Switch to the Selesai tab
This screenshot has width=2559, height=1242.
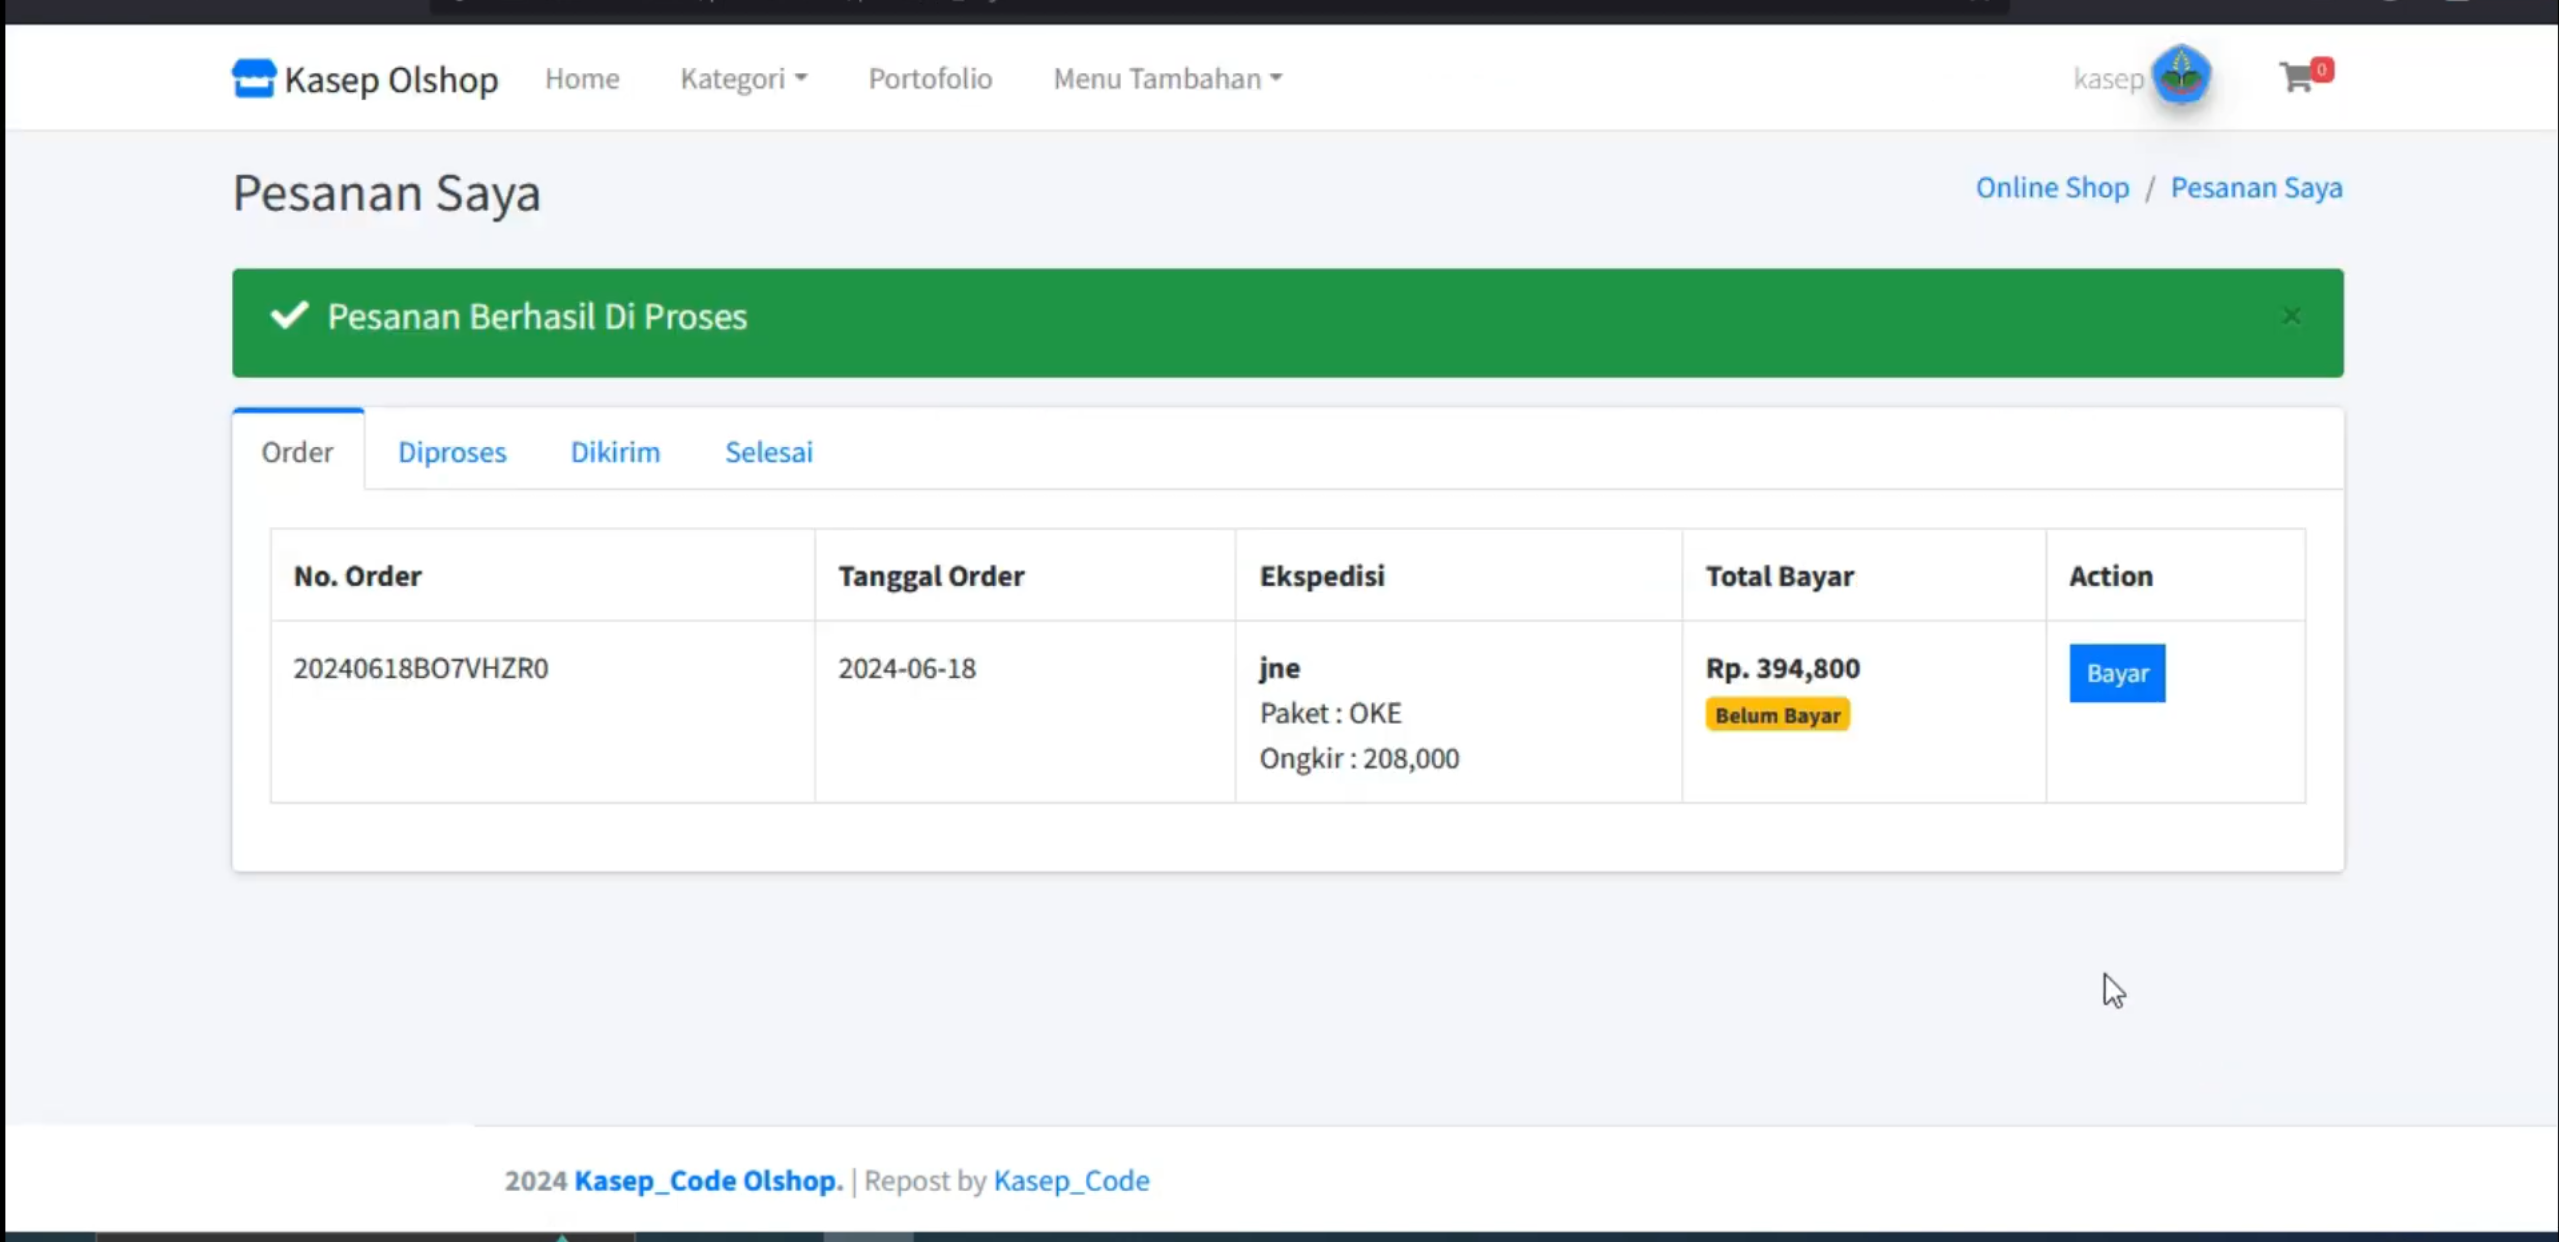[x=768, y=451]
